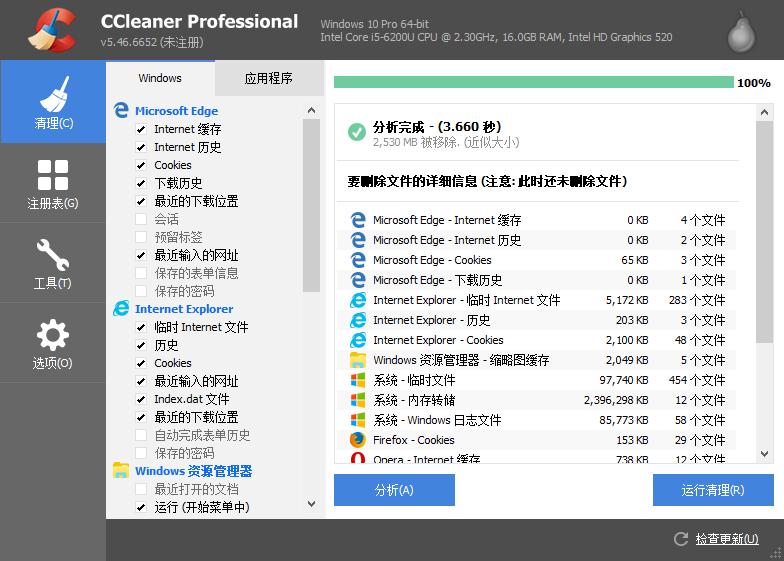Collapse the Microsoft Edge category heading

coord(176,110)
